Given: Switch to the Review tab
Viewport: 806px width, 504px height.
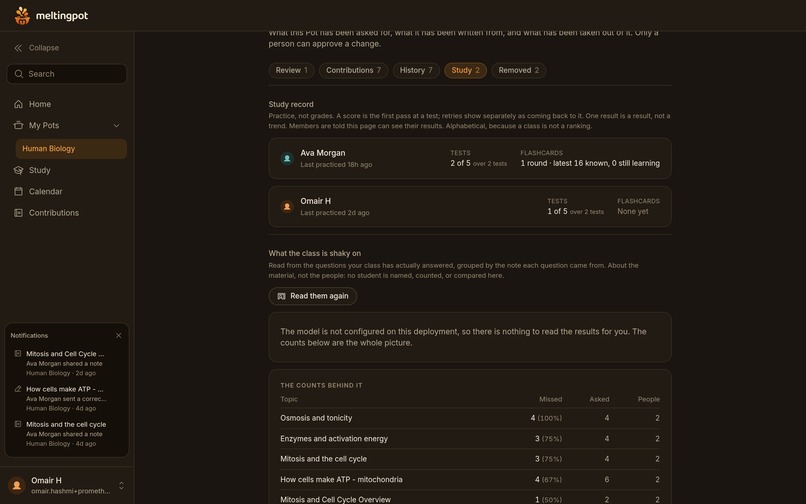Looking at the screenshot, I should [x=291, y=70].
